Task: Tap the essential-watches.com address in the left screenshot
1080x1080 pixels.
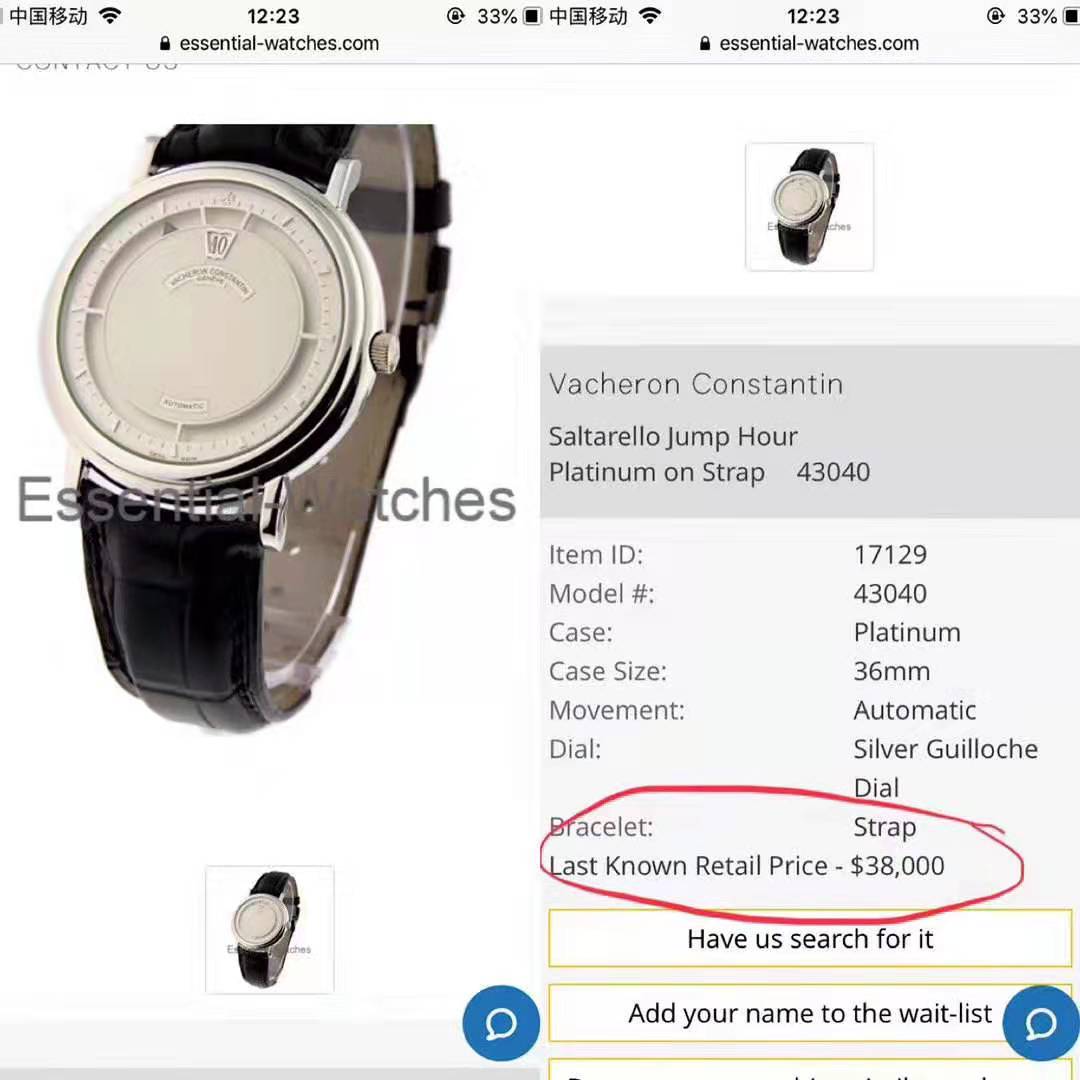Action: click(x=279, y=43)
